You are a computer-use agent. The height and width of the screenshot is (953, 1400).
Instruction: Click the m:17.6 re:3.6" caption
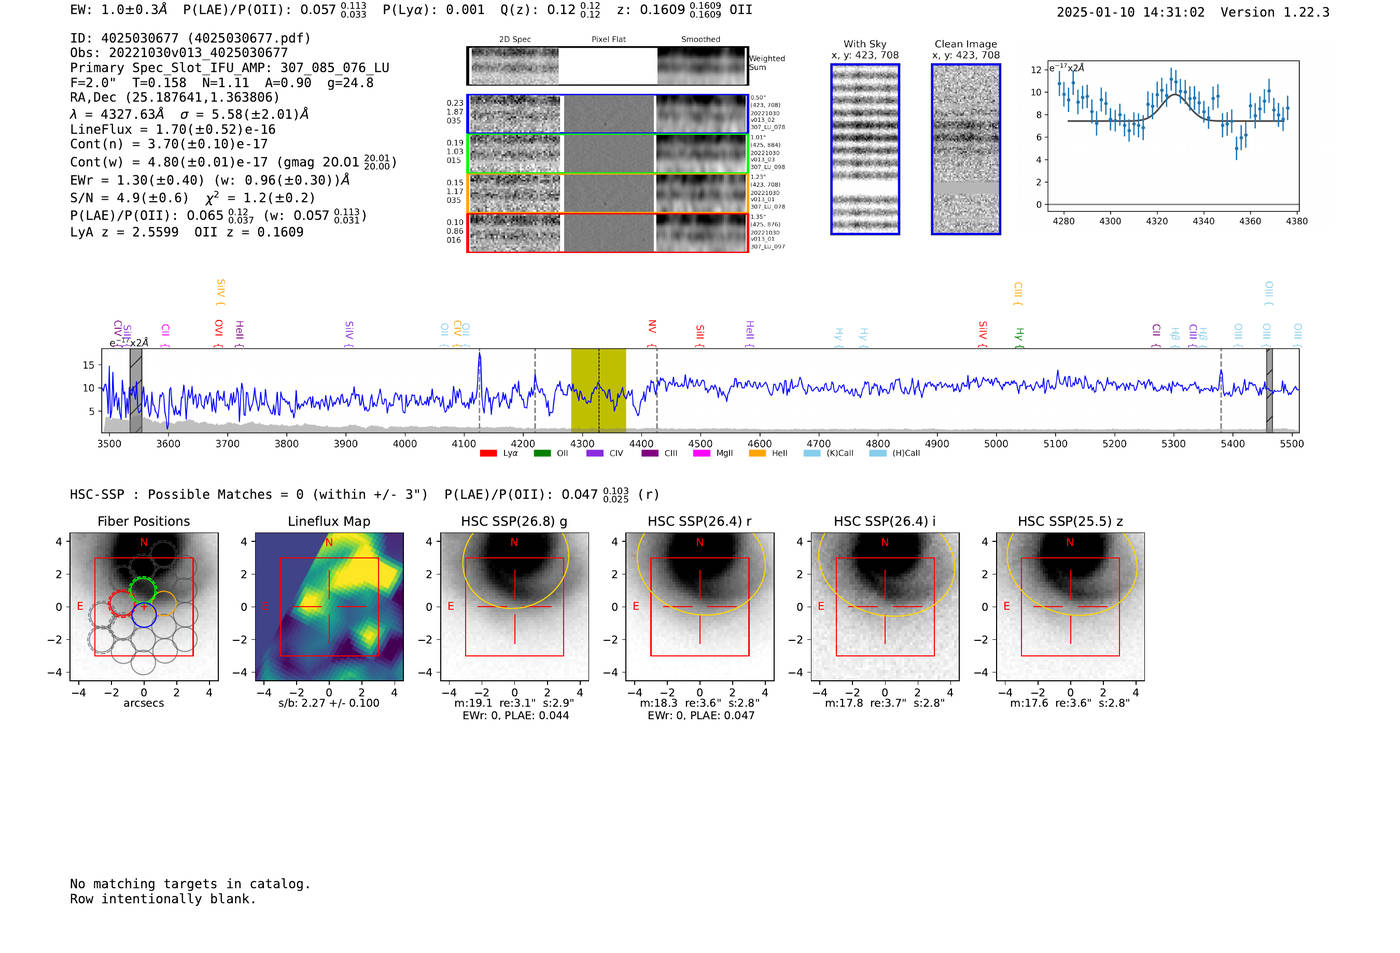[1070, 703]
